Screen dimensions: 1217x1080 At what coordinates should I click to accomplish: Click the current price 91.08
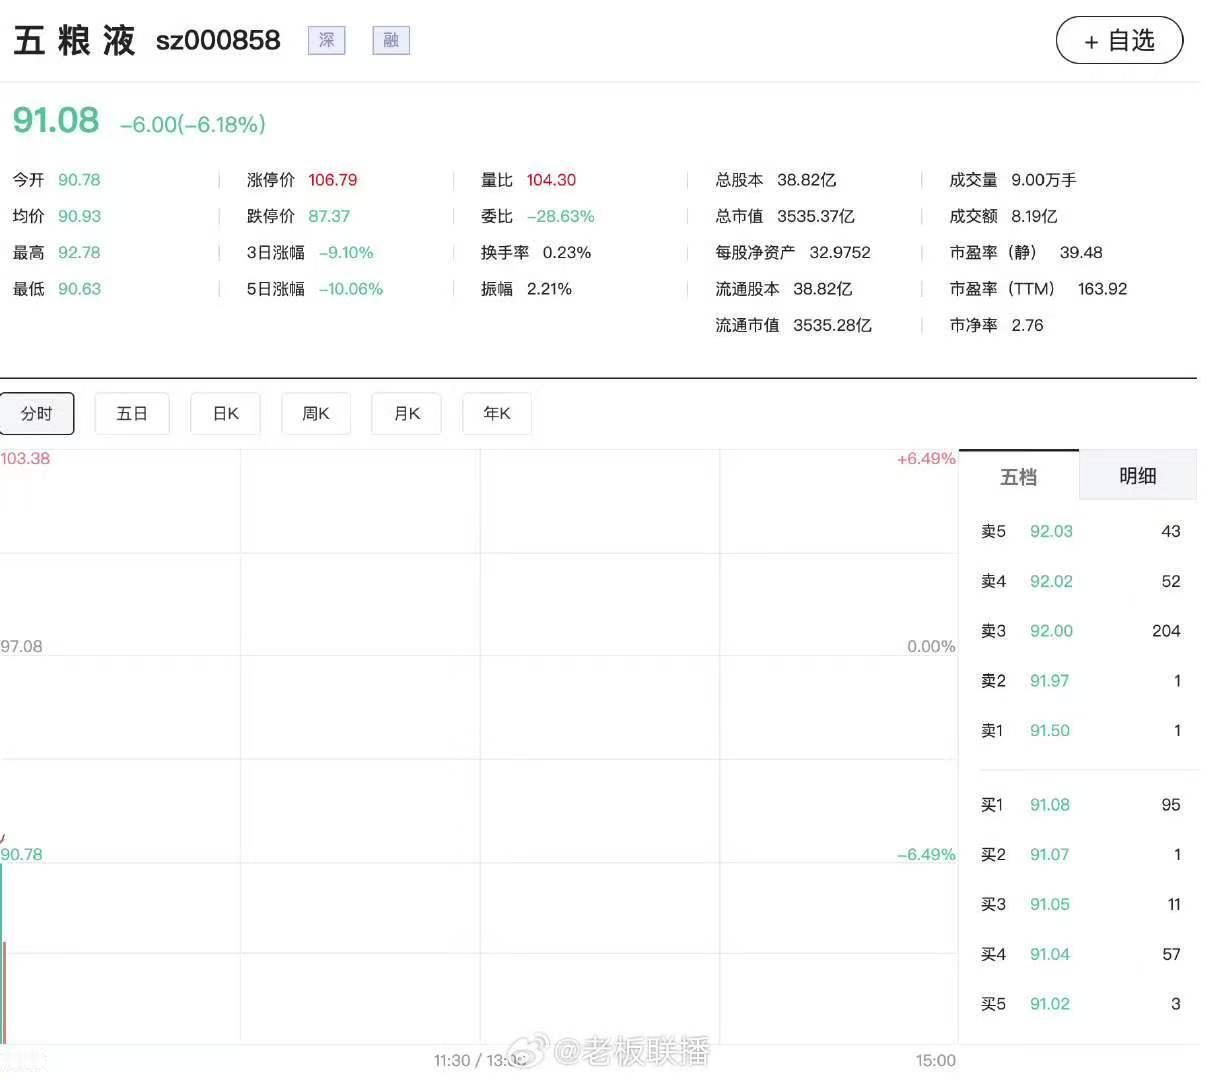click(x=56, y=120)
